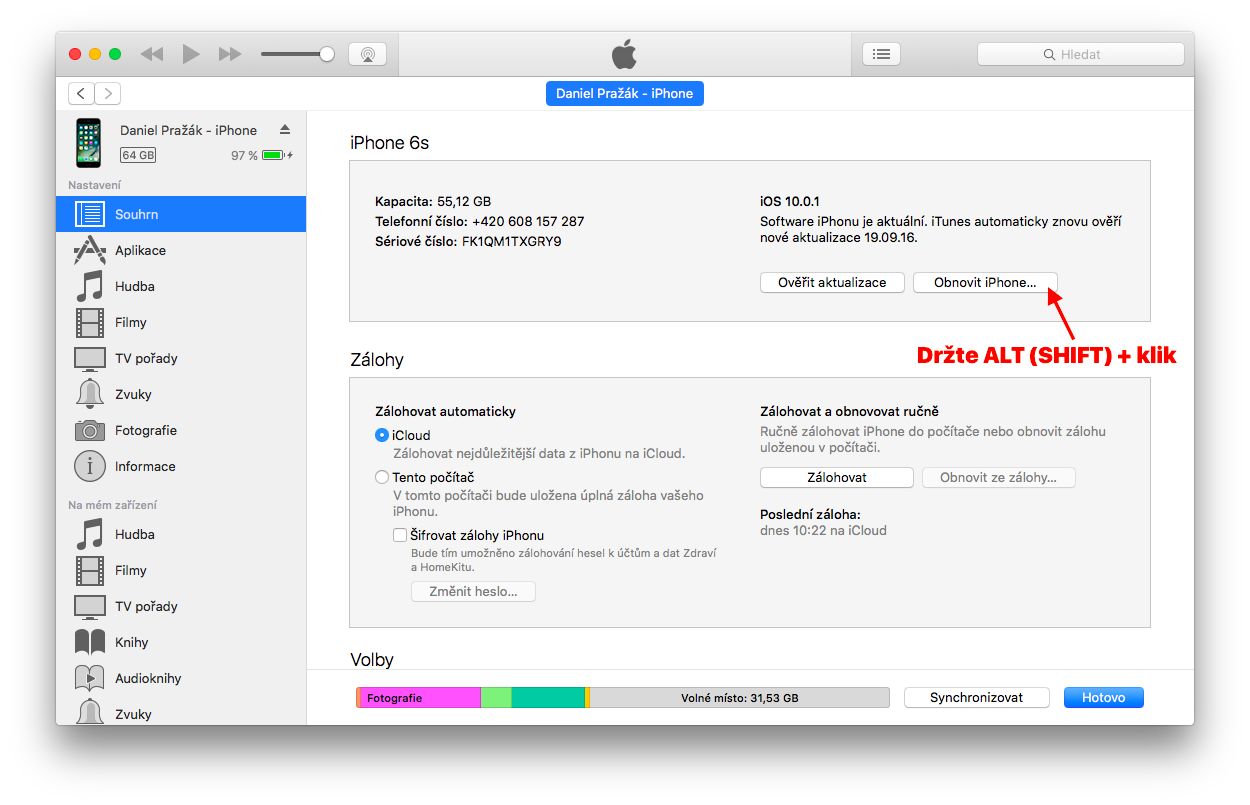Click the iOS 10.0.1 version text
The width and height of the screenshot is (1250, 805).
[790, 201]
